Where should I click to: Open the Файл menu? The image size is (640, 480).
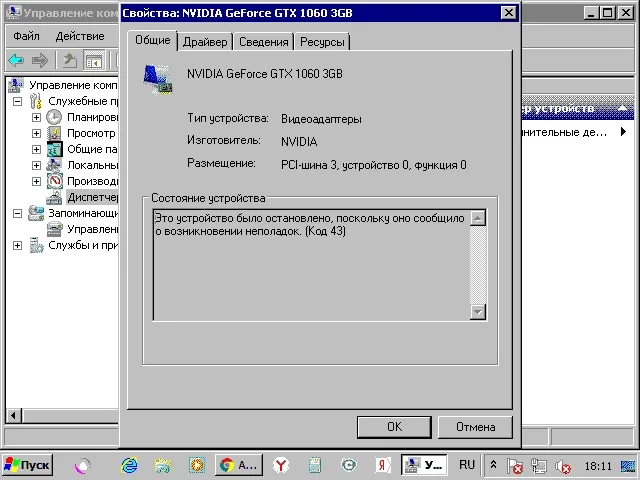click(26, 36)
